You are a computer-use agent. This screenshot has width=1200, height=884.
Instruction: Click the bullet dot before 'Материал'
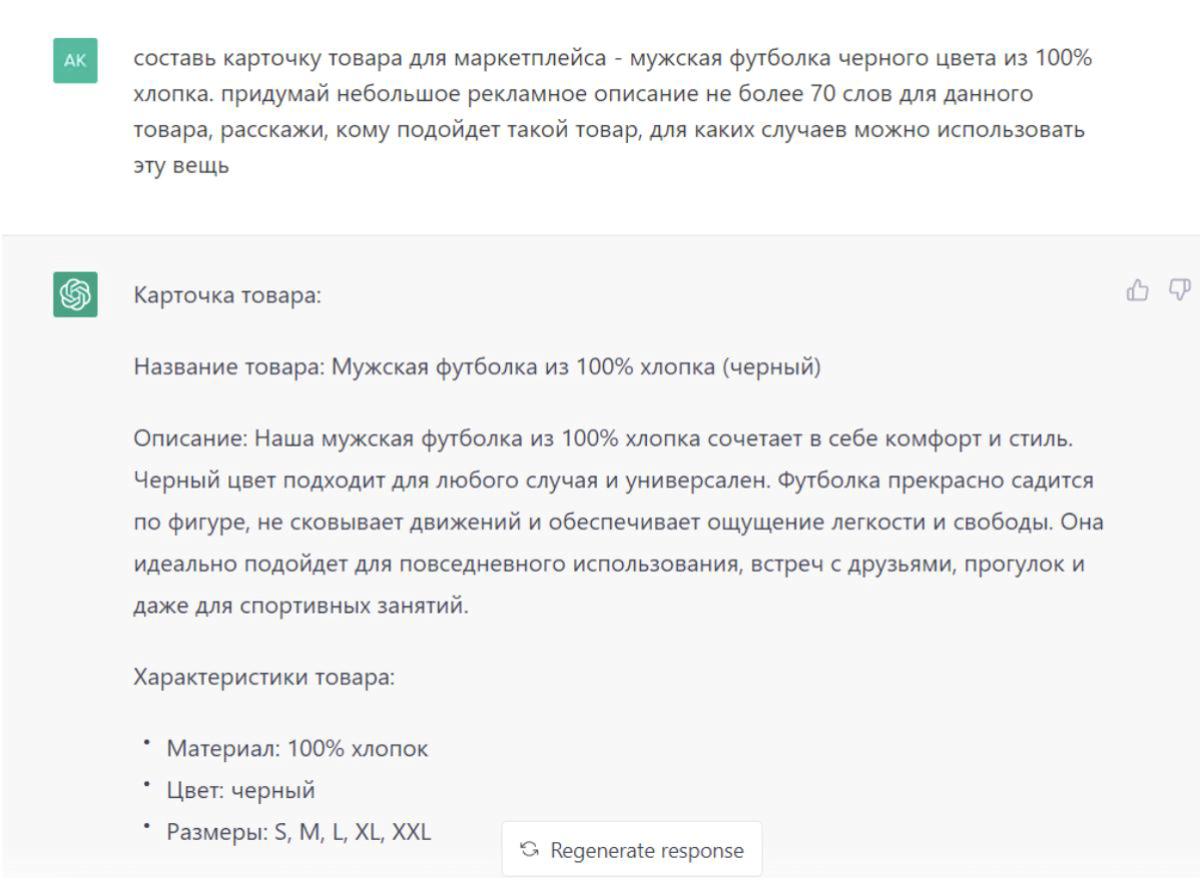(x=146, y=743)
